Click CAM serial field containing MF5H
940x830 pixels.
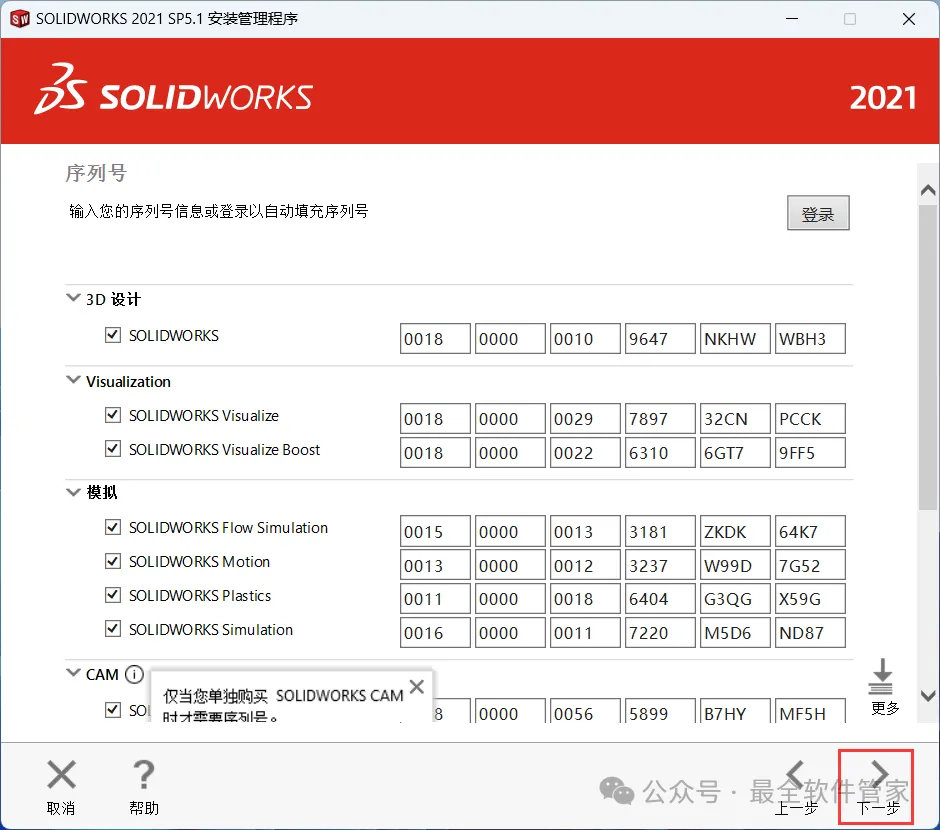coord(810,711)
